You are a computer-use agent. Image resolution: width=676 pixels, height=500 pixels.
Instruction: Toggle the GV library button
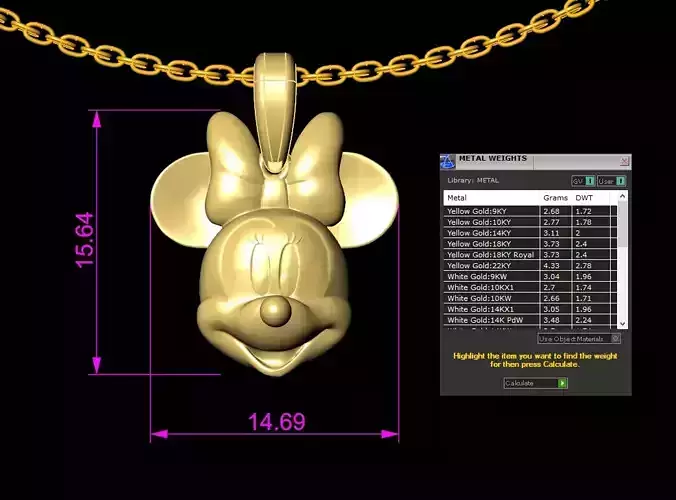pyautogui.click(x=583, y=181)
